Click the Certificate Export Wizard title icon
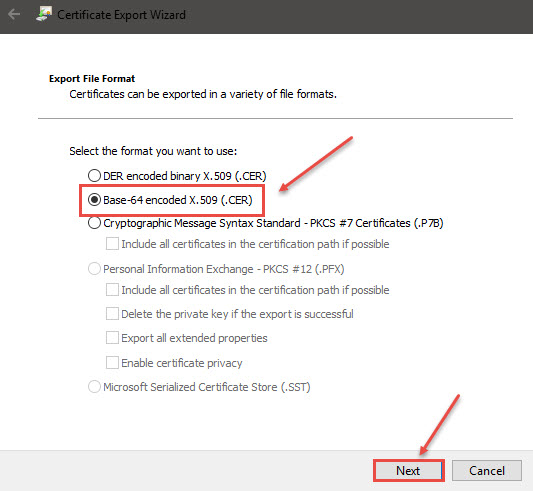The width and height of the screenshot is (533, 491). [x=44, y=14]
